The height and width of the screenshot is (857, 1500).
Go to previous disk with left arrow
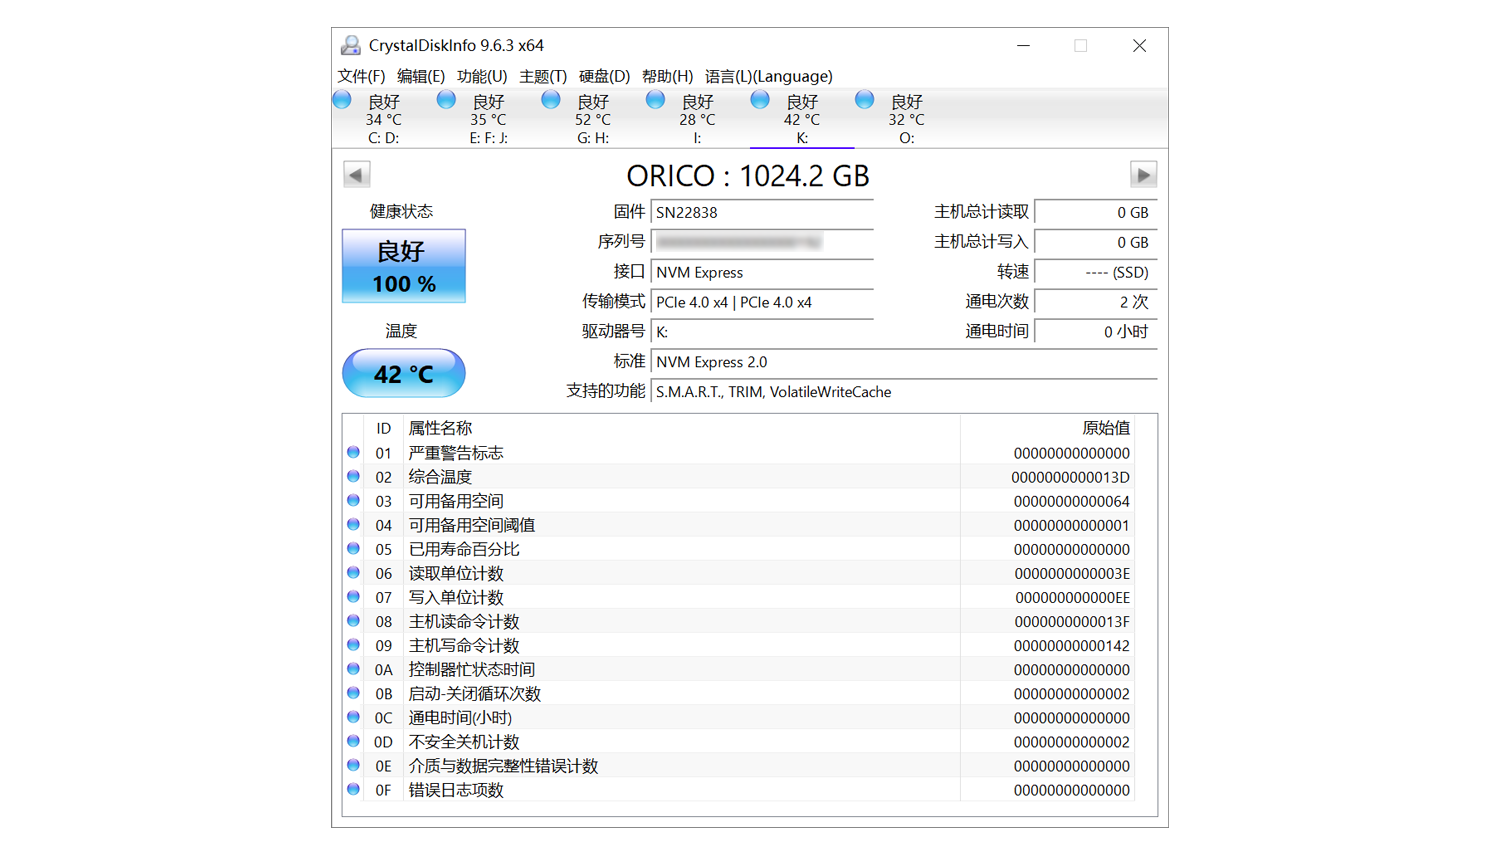357,175
